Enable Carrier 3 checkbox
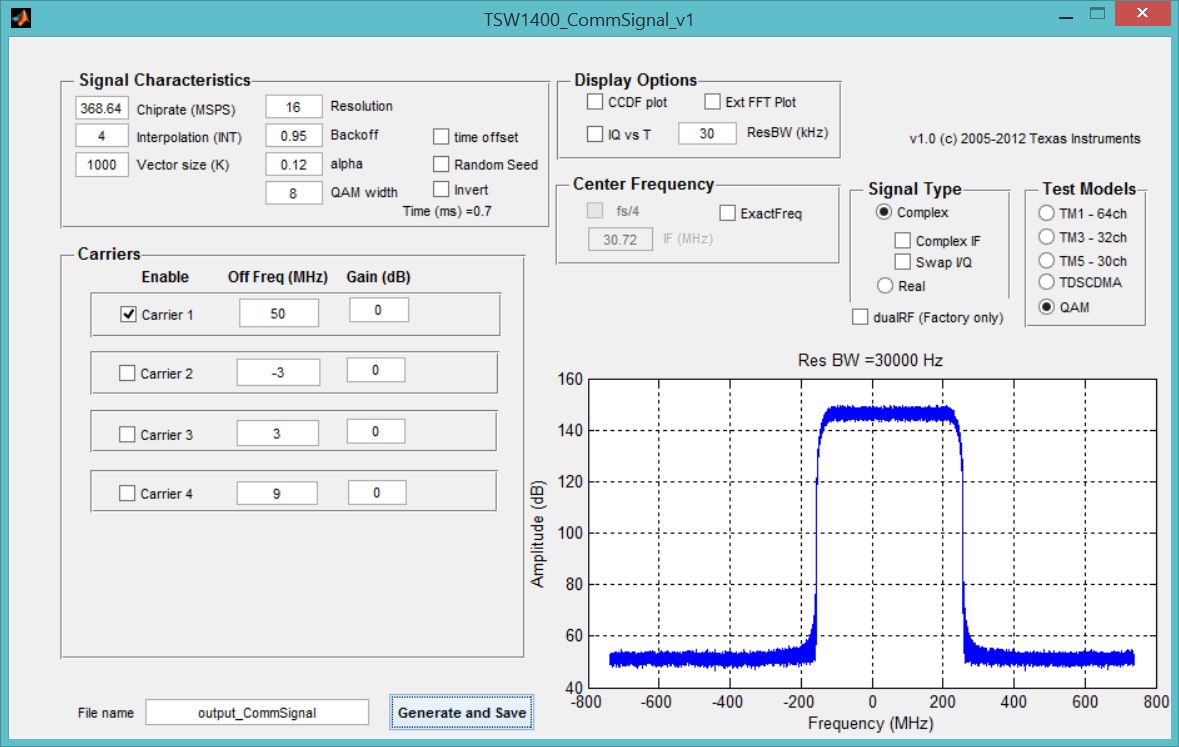 (127, 434)
